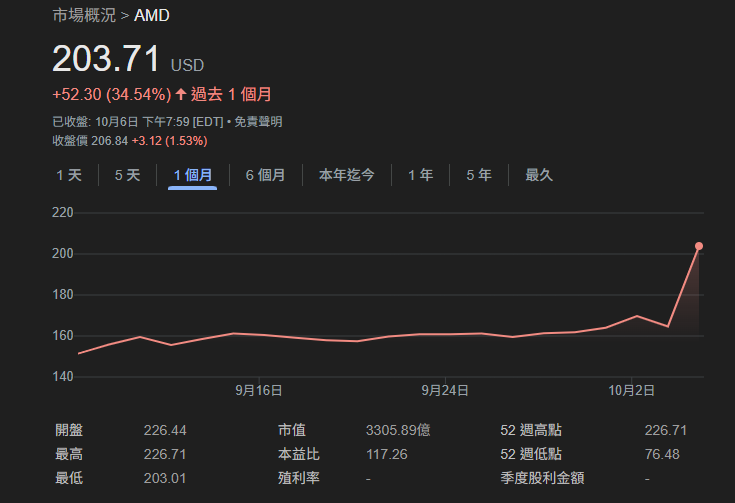This screenshot has width=735, height=503.
Task: Click the 10月2日 date on chart axis
Action: (x=632, y=390)
